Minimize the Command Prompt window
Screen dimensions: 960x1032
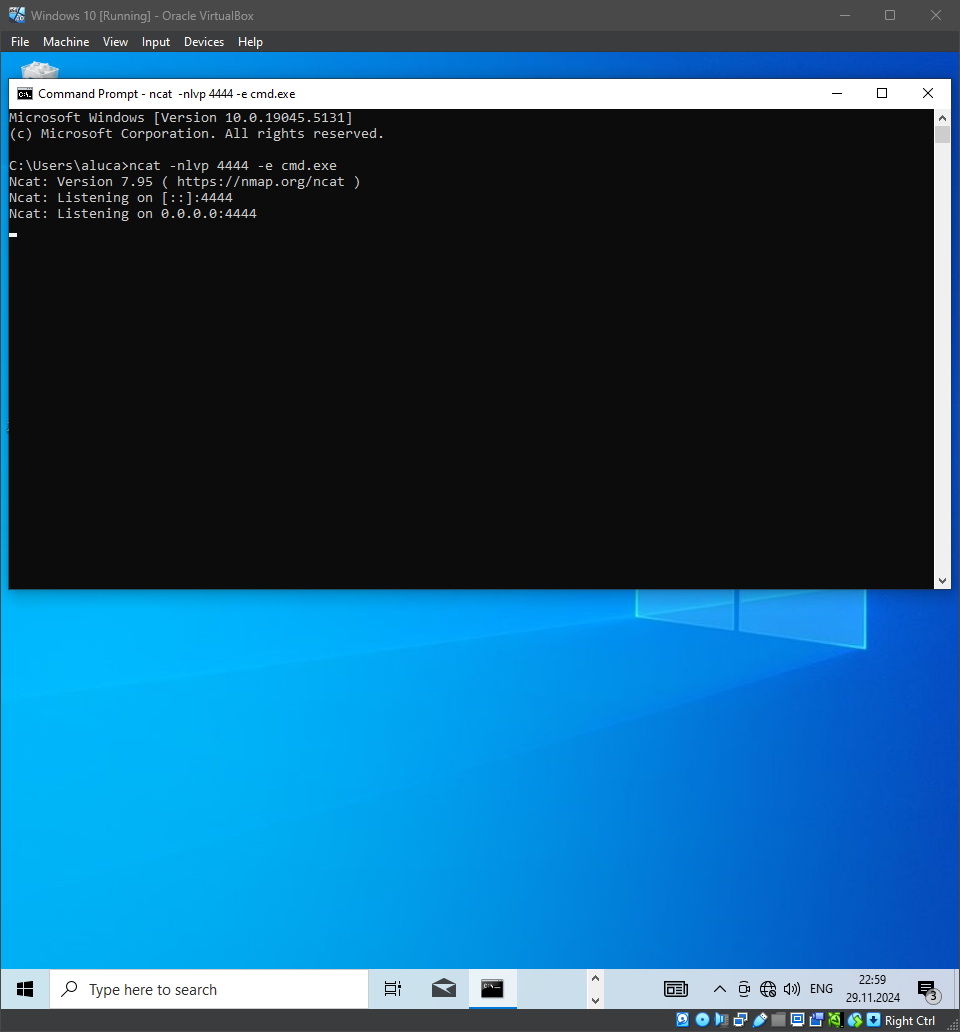837,93
